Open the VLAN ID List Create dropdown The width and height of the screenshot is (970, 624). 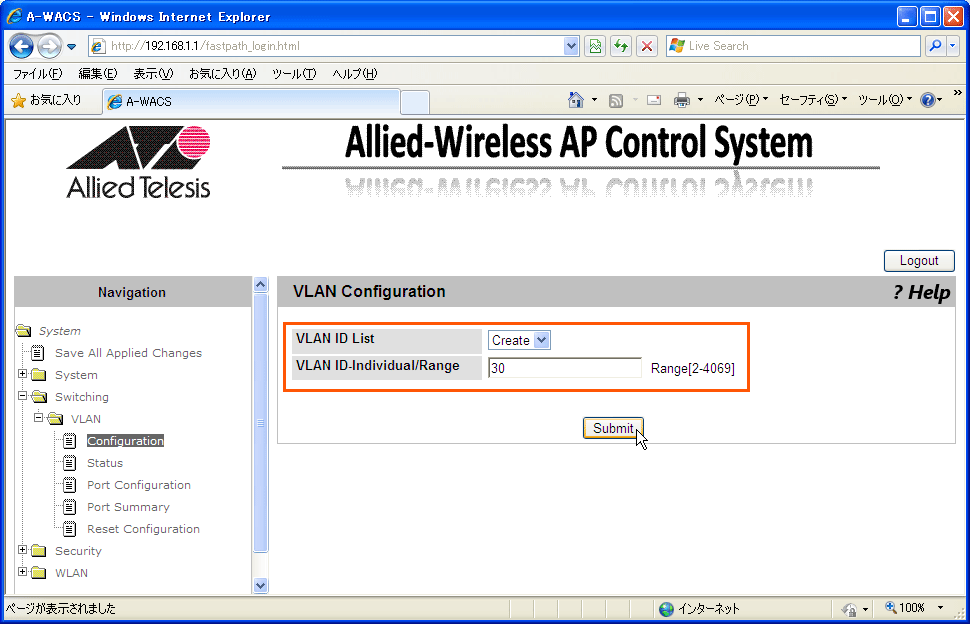point(519,340)
